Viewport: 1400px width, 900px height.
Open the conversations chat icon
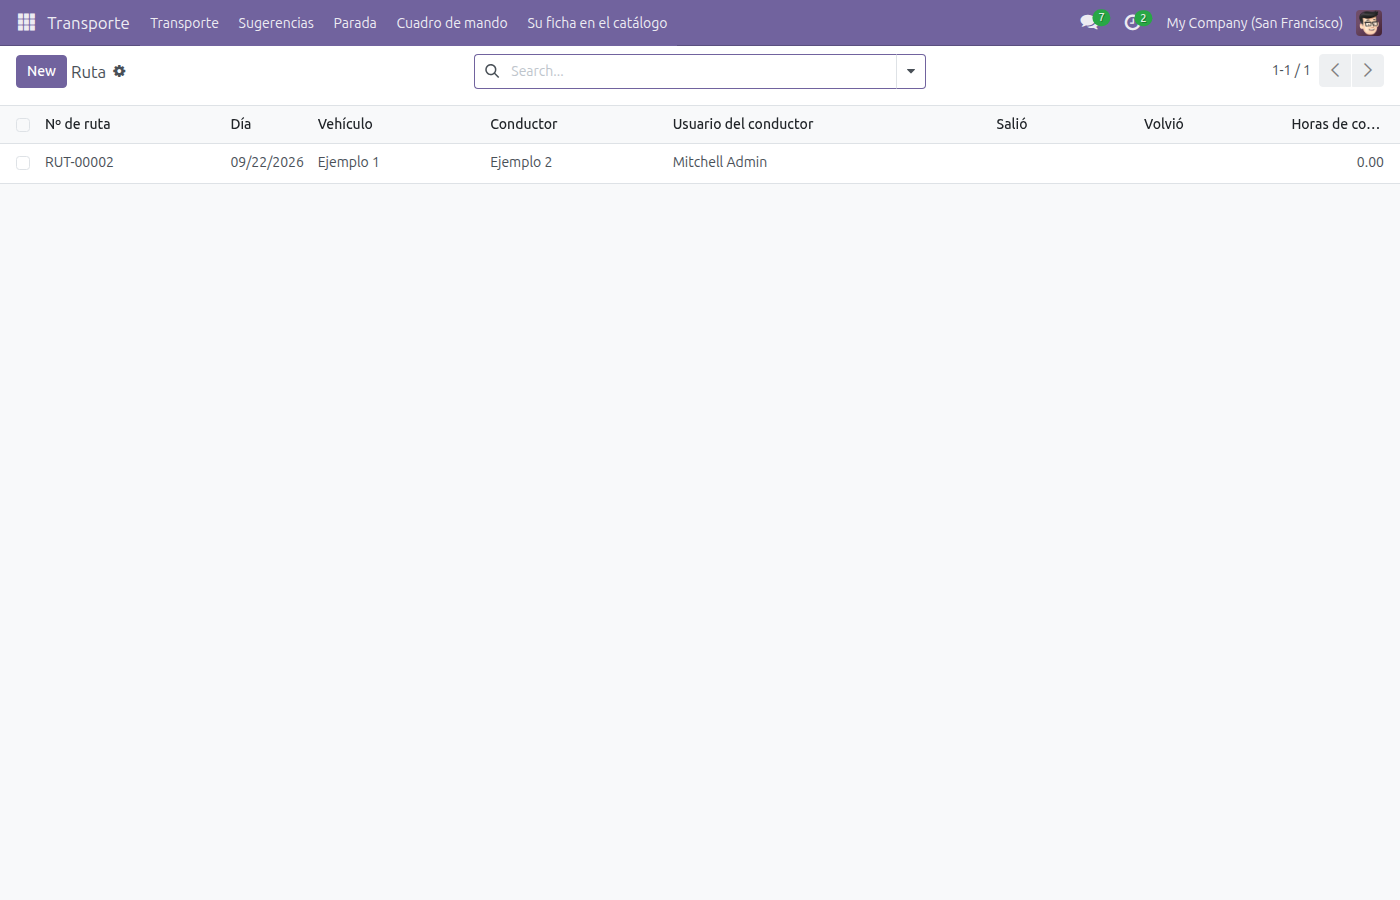coord(1089,22)
